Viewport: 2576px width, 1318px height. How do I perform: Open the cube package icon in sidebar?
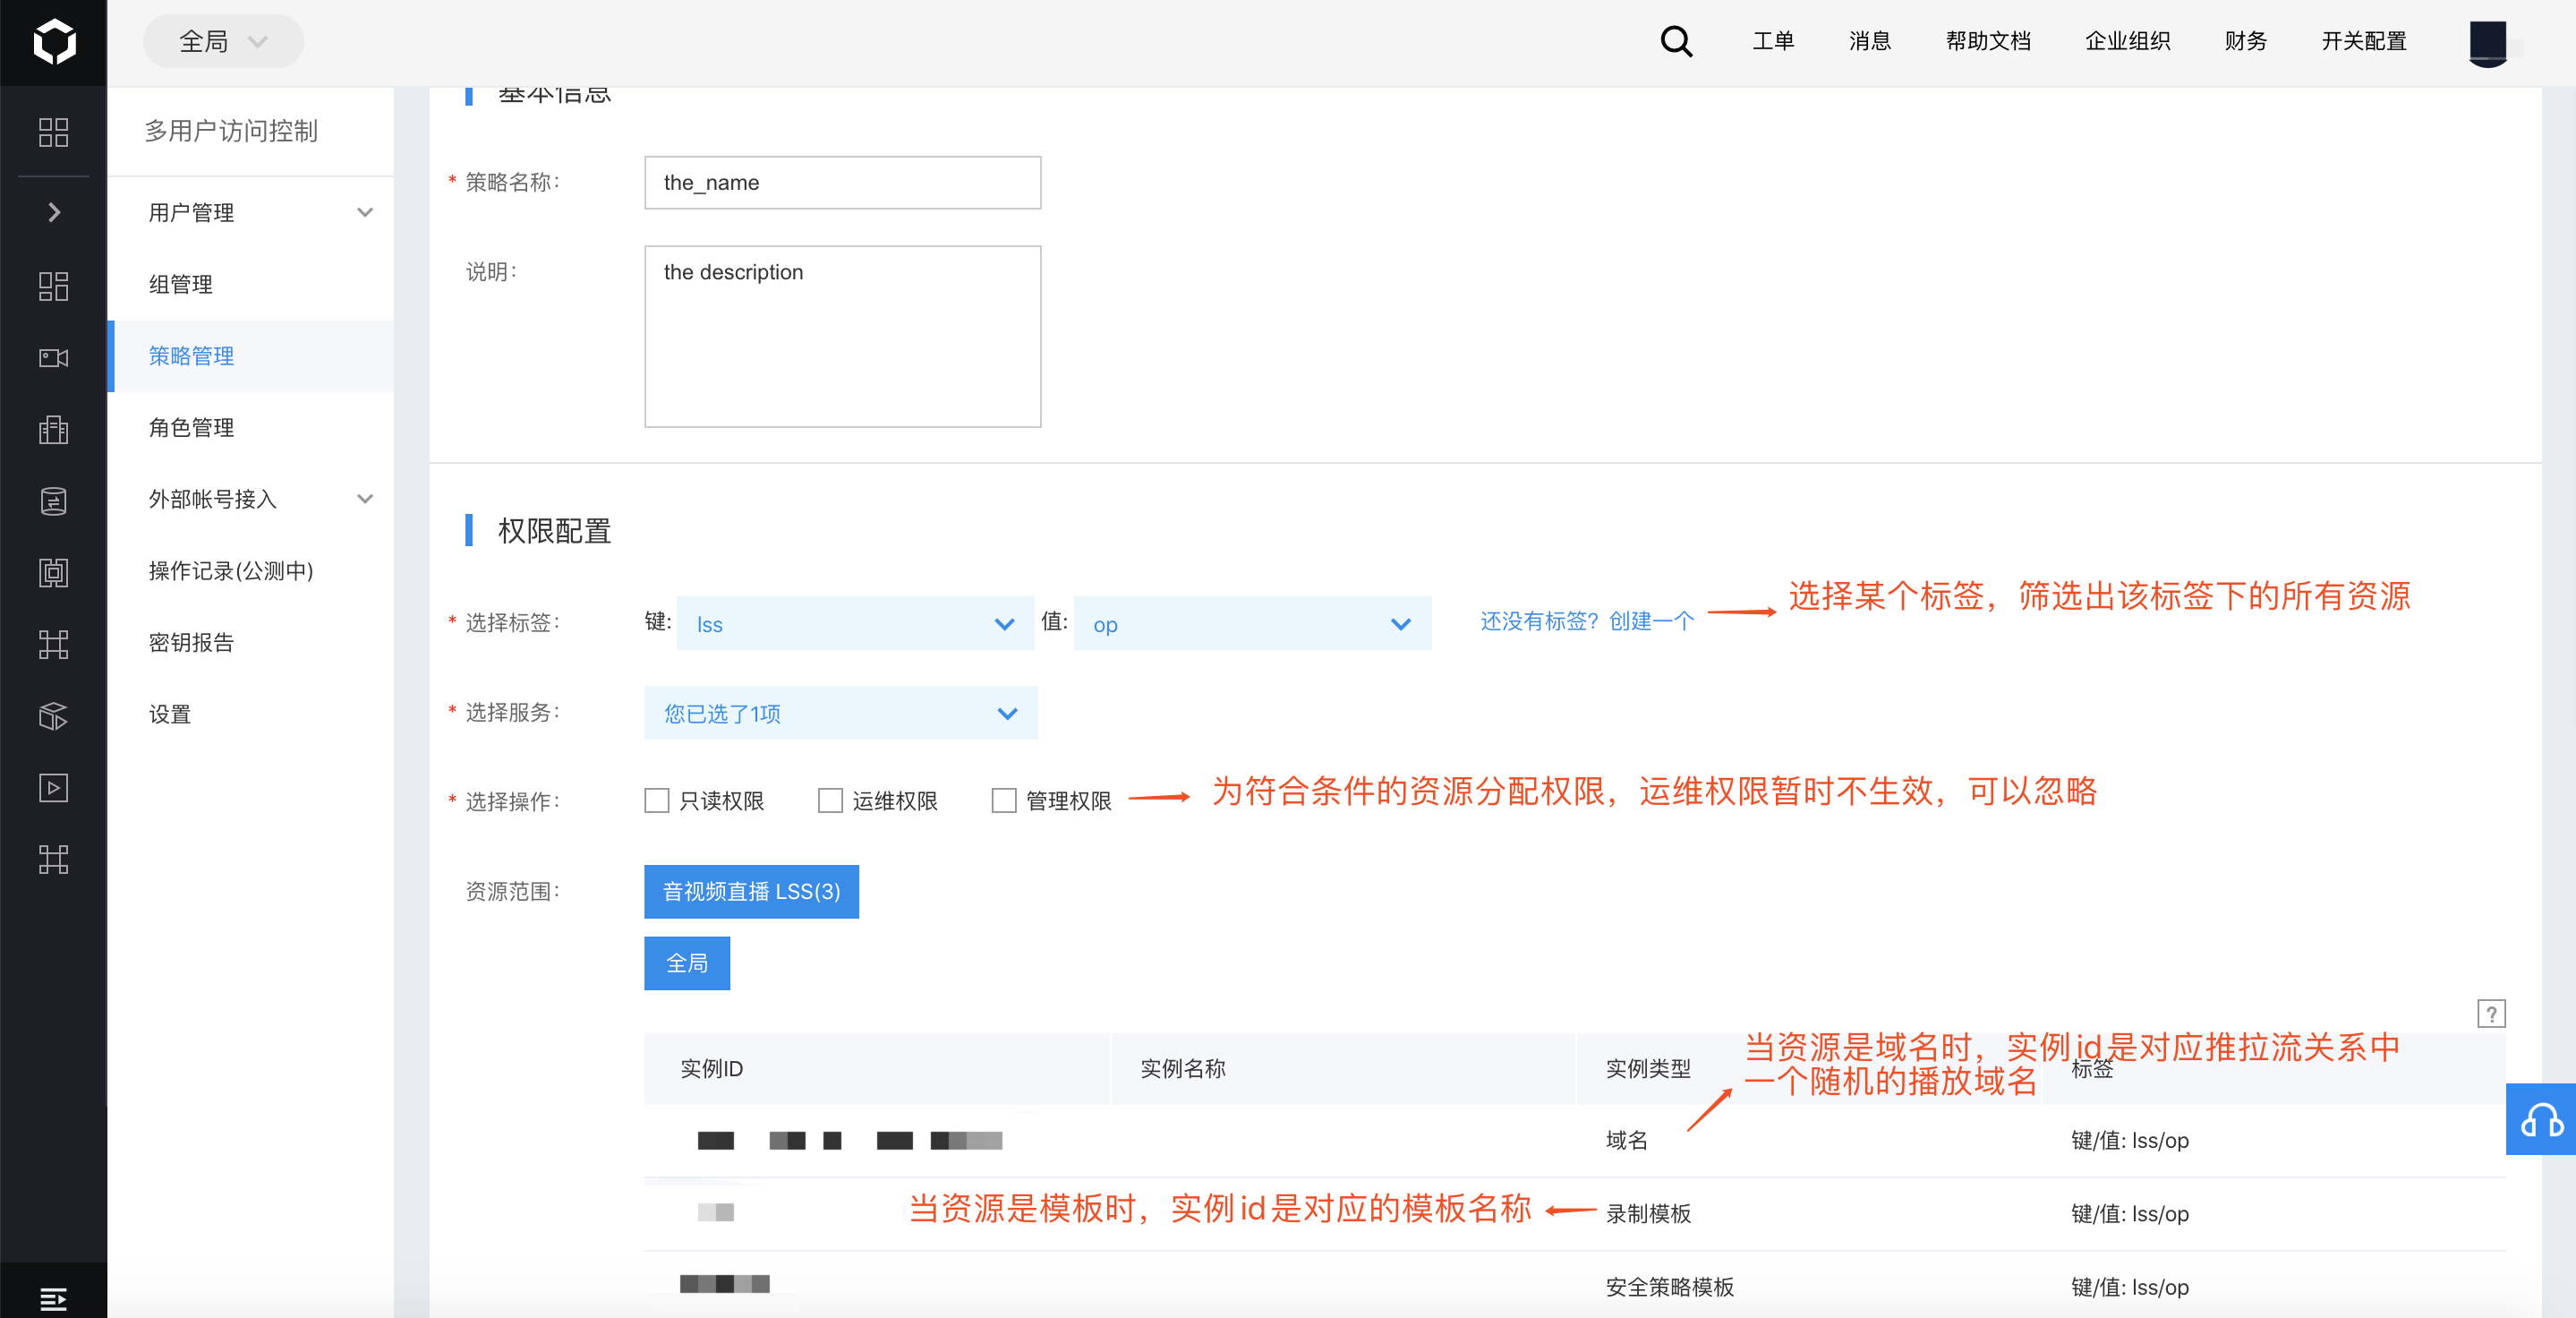coord(53,716)
